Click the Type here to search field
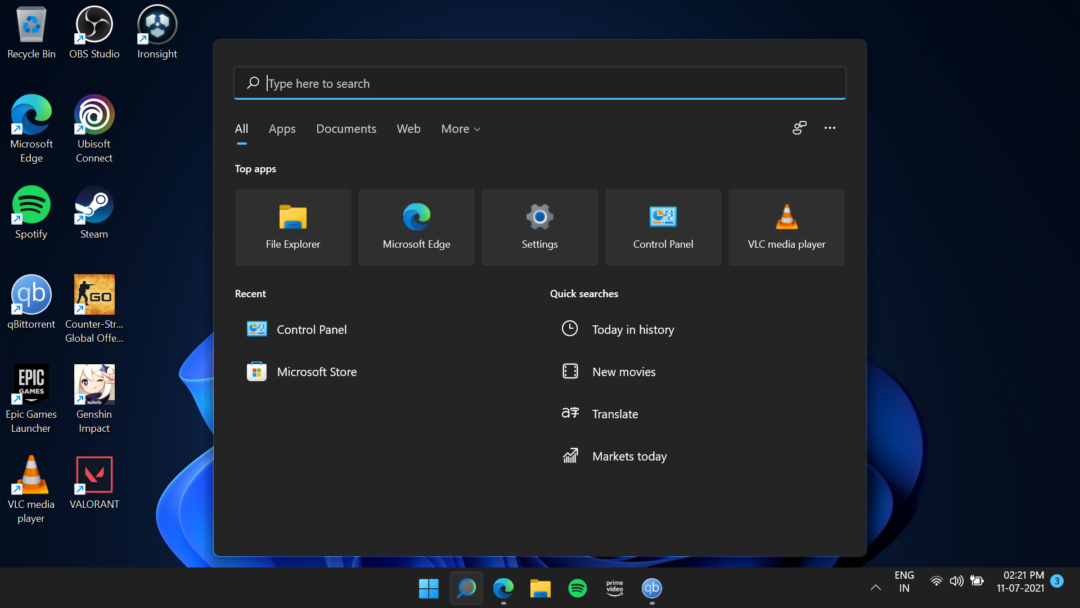This screenshot has width=1080, height=608. pyautogui.click(x=540, y=83)
